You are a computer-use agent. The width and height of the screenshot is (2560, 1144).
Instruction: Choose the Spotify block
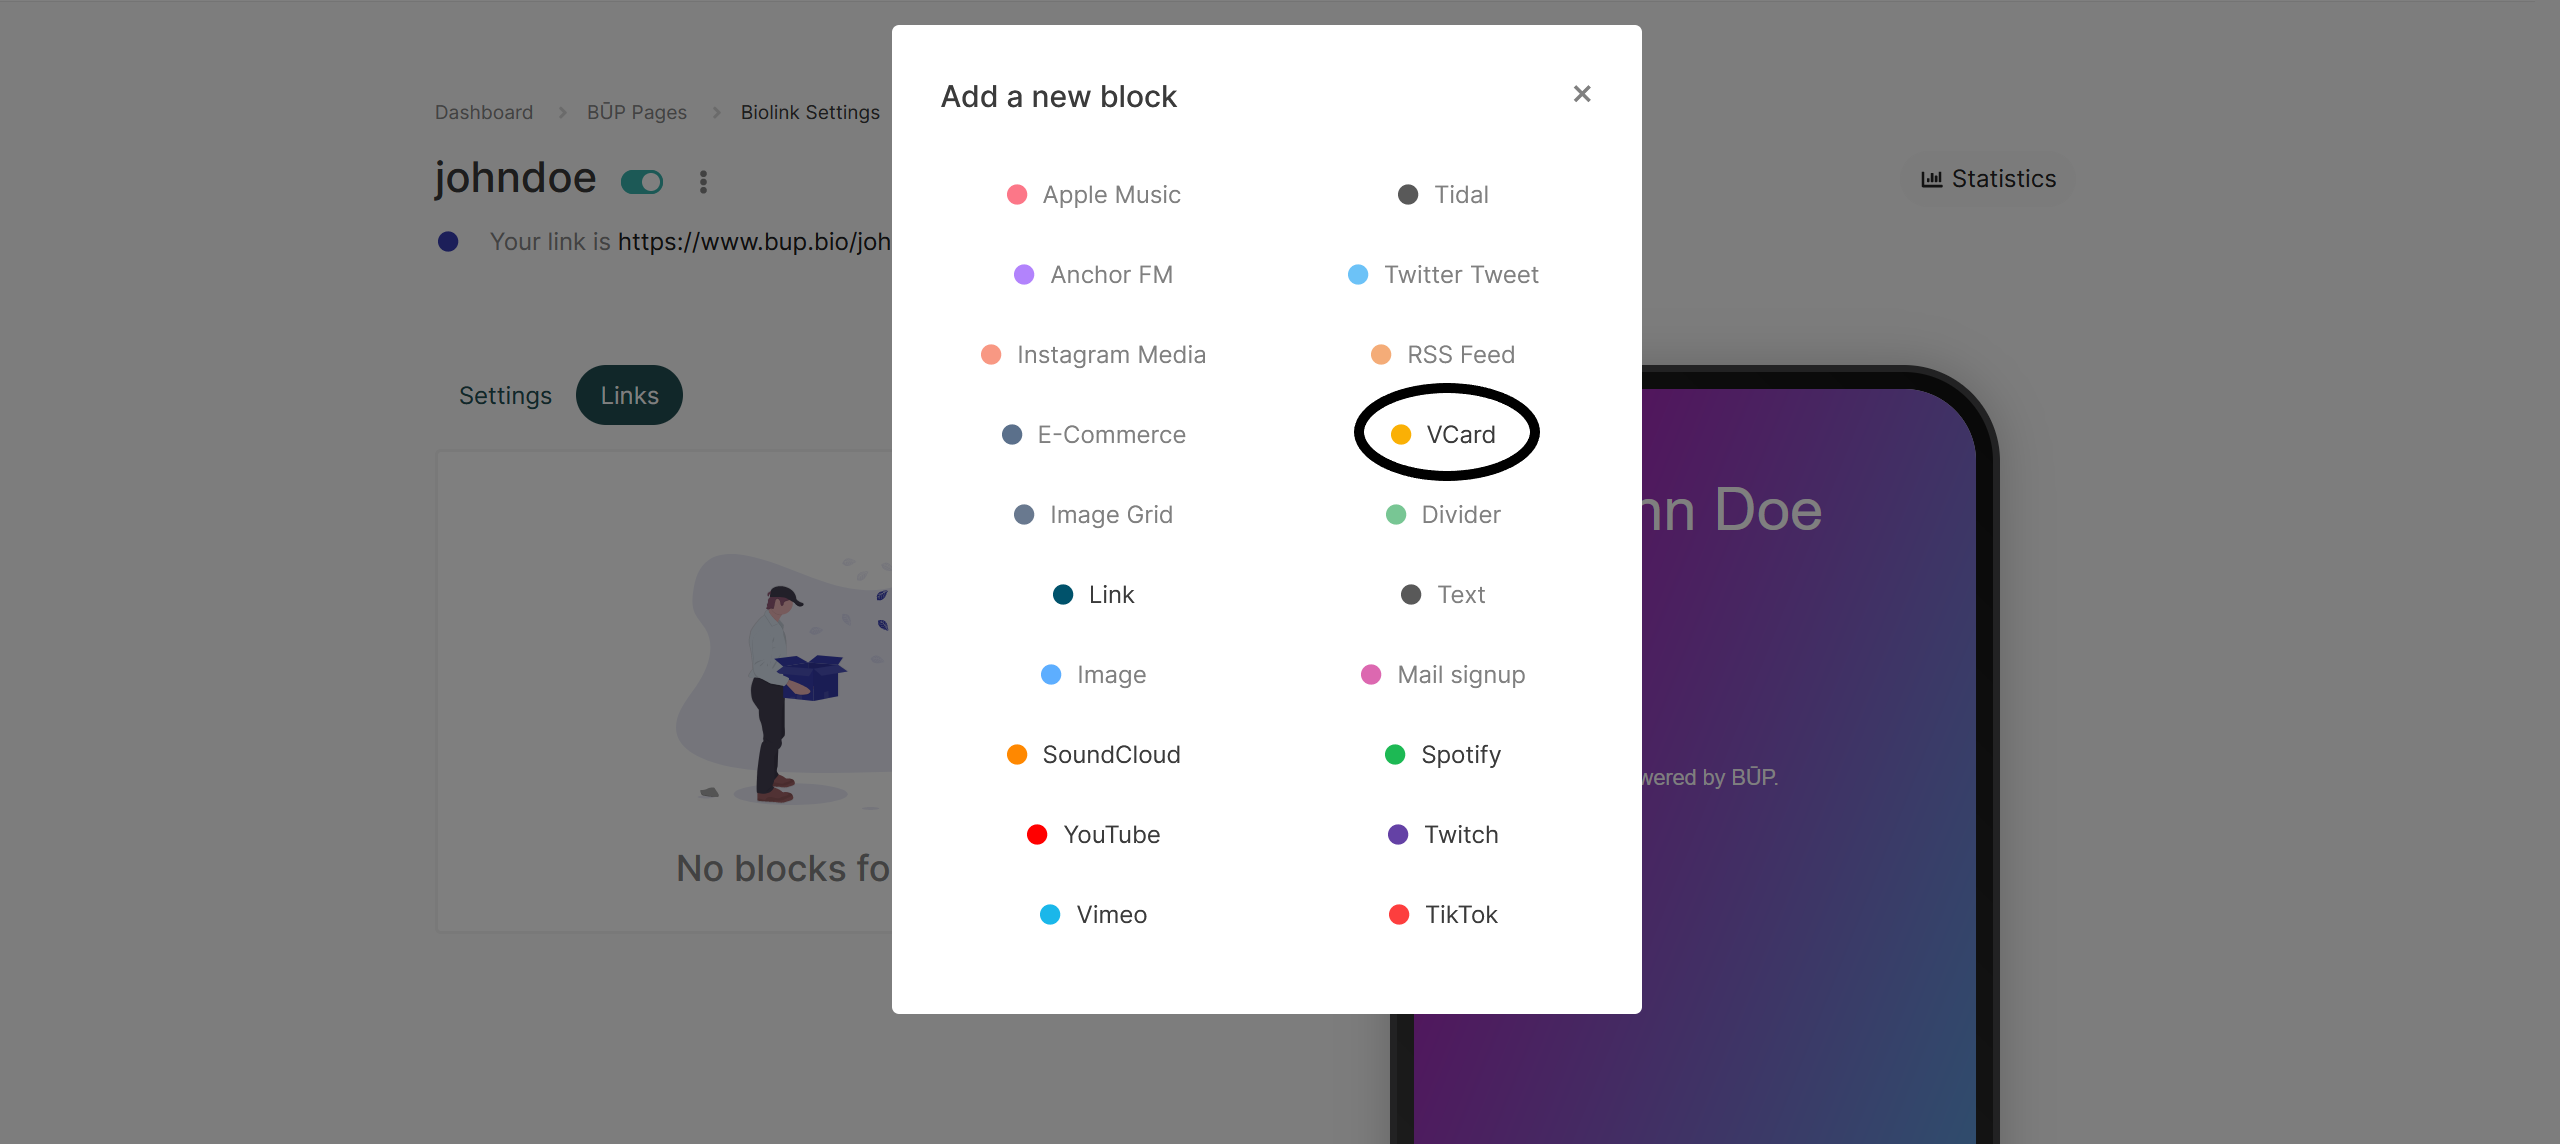(1442, 754)
